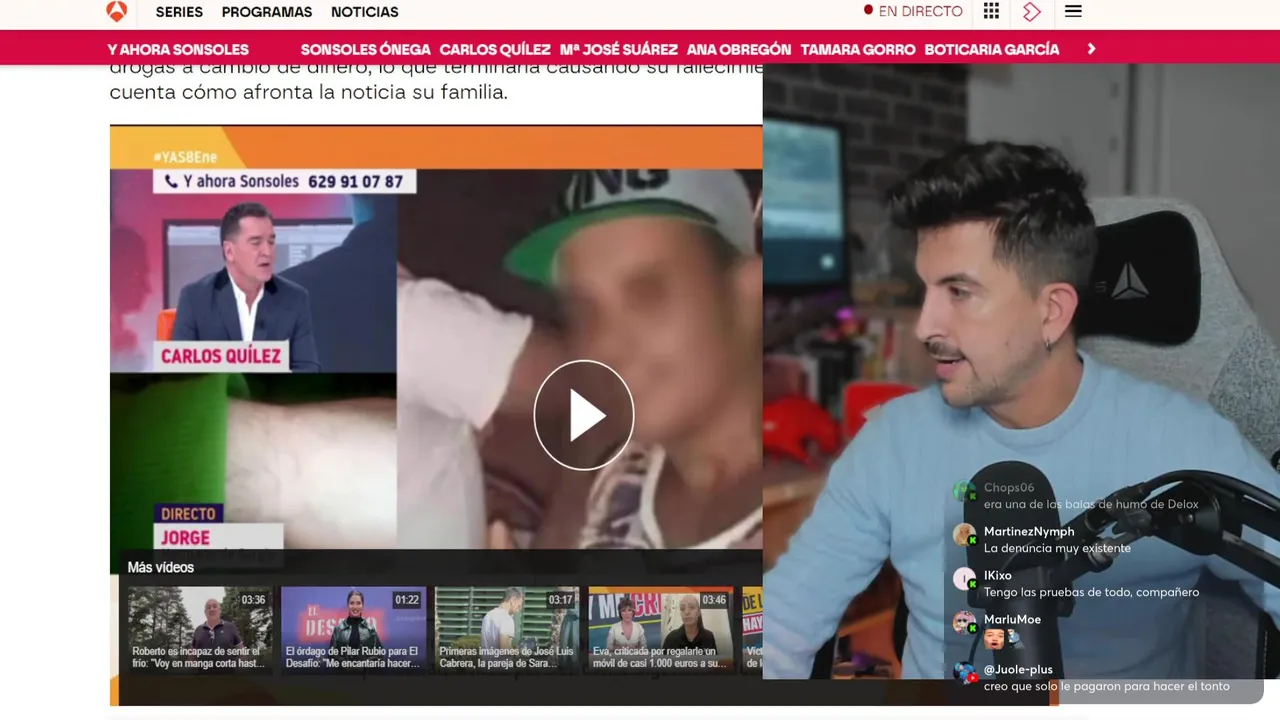Image resolution: width=1280 pixels, height=720 pixels.
Task: Select @Juole-plus mention in chat
Action: [1018, 670]
